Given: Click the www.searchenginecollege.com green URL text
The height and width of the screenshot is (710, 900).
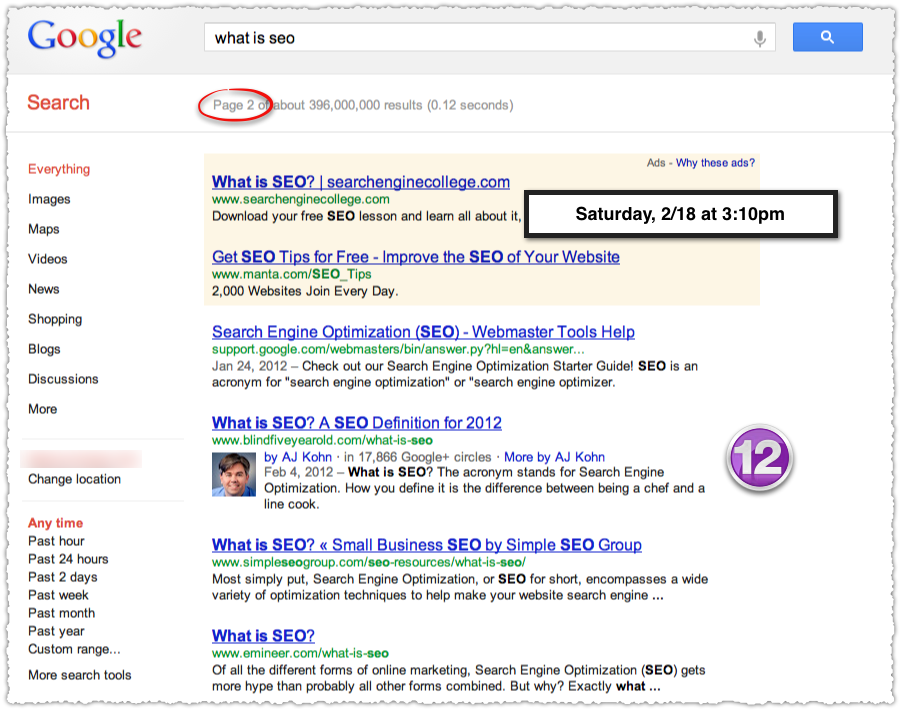Looking at the screenshot, I should pyautogui.click(x=301, y=199).
